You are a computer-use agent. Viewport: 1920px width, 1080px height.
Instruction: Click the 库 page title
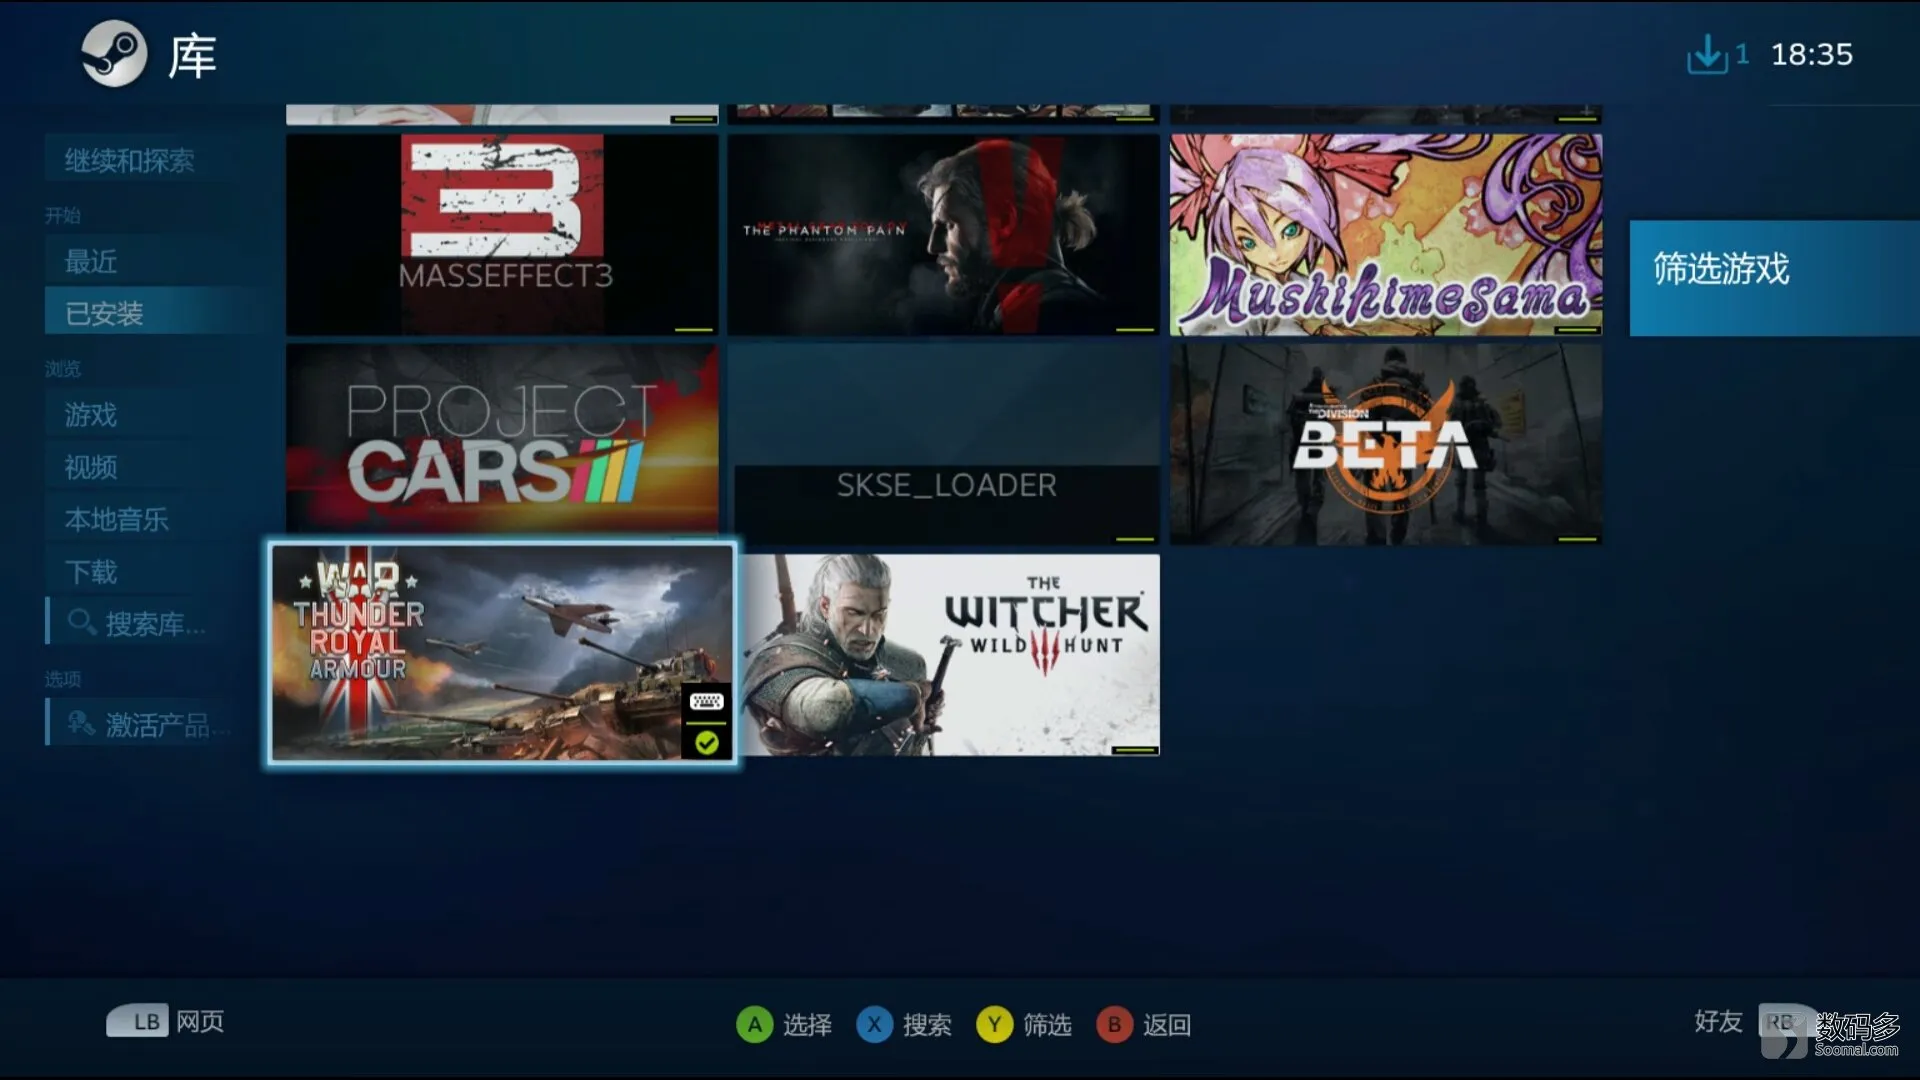pyautogui.click(x=192, y=56)
